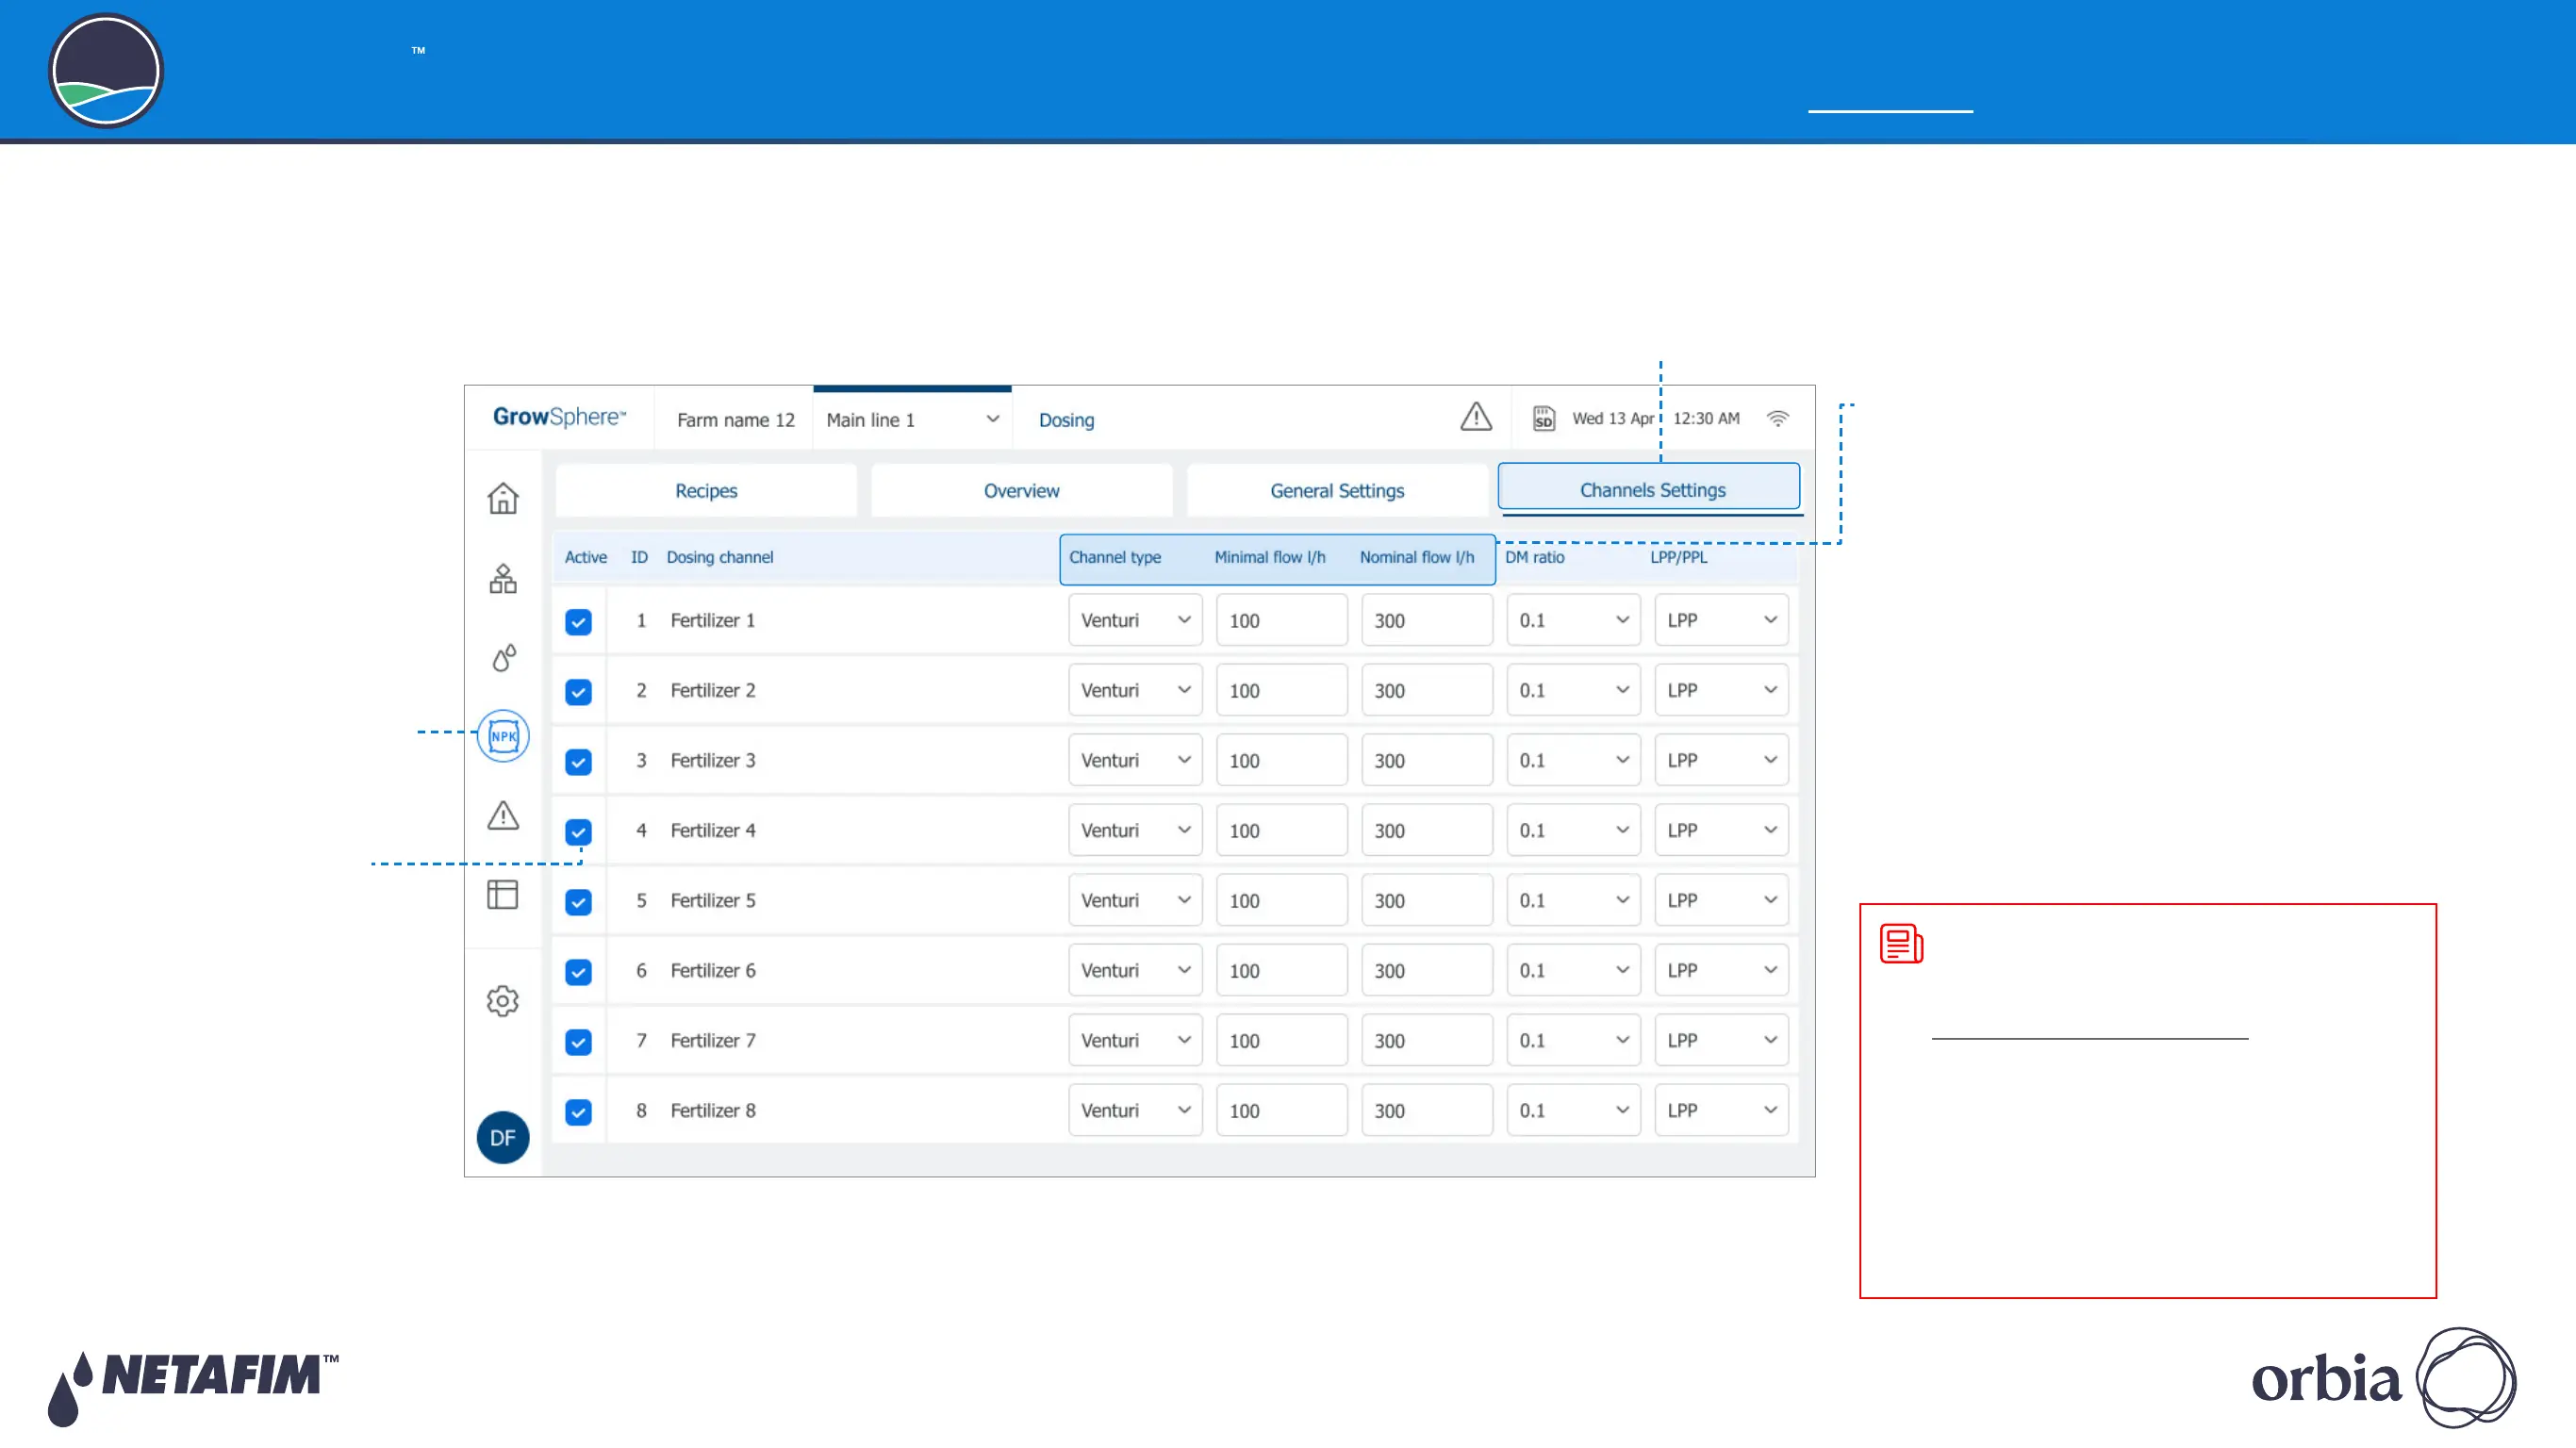Toggle Active checkbox for Fertilizer 4
The height and width of the screenshot is (1448, 2576).
578,832
